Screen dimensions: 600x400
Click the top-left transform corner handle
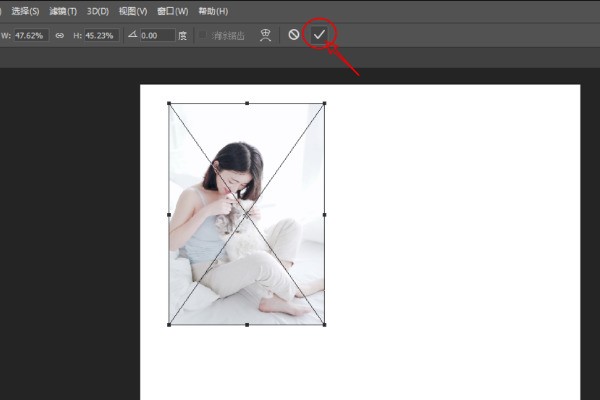tap(169, 103)
